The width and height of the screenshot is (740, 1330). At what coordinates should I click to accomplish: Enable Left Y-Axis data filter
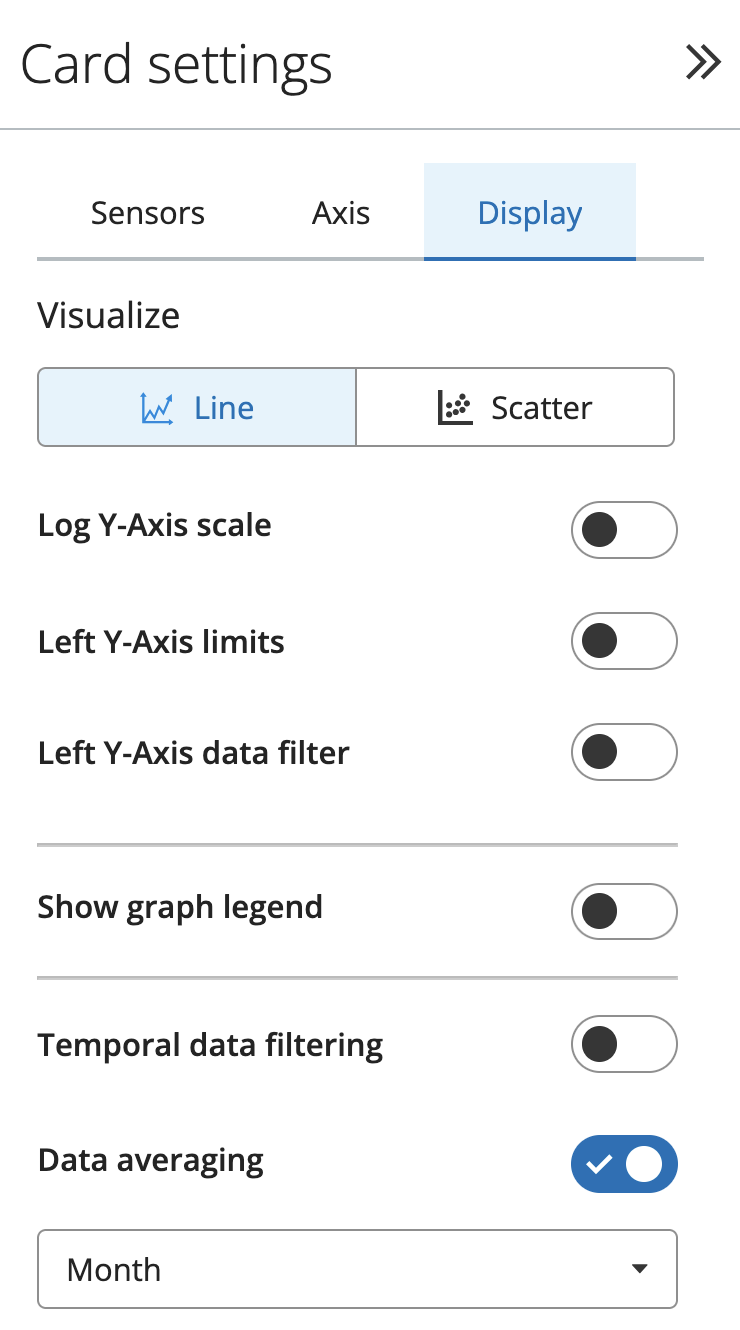coord(624,752)
